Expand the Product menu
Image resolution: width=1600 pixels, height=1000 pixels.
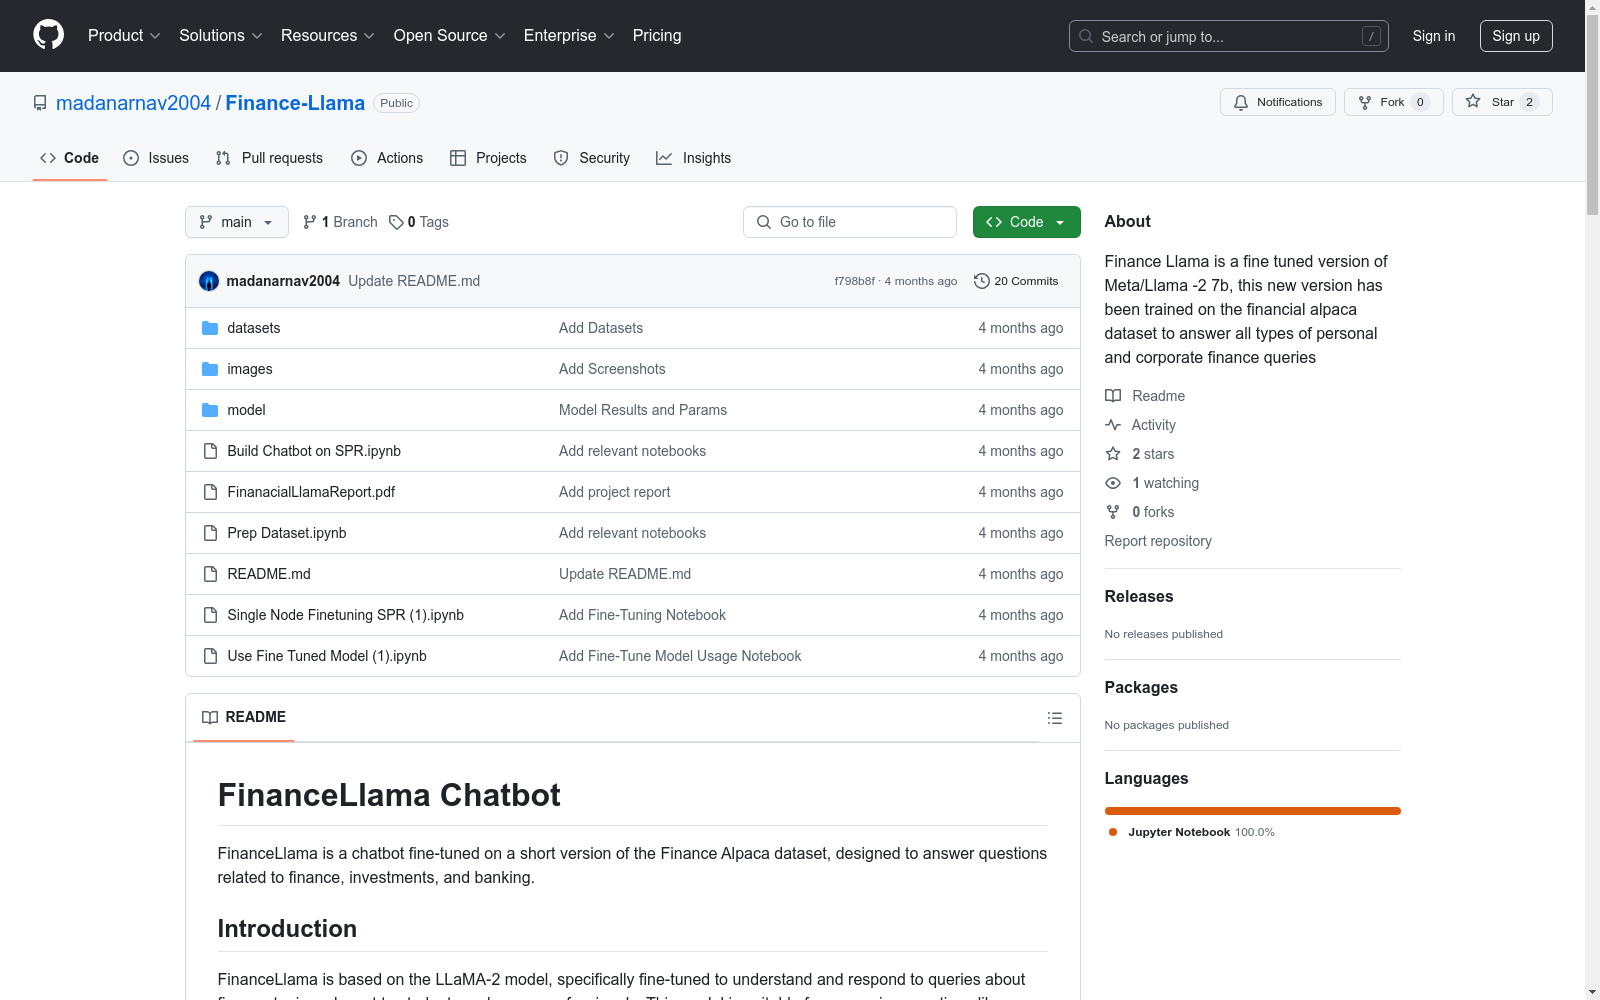click(x=124, y=36)
